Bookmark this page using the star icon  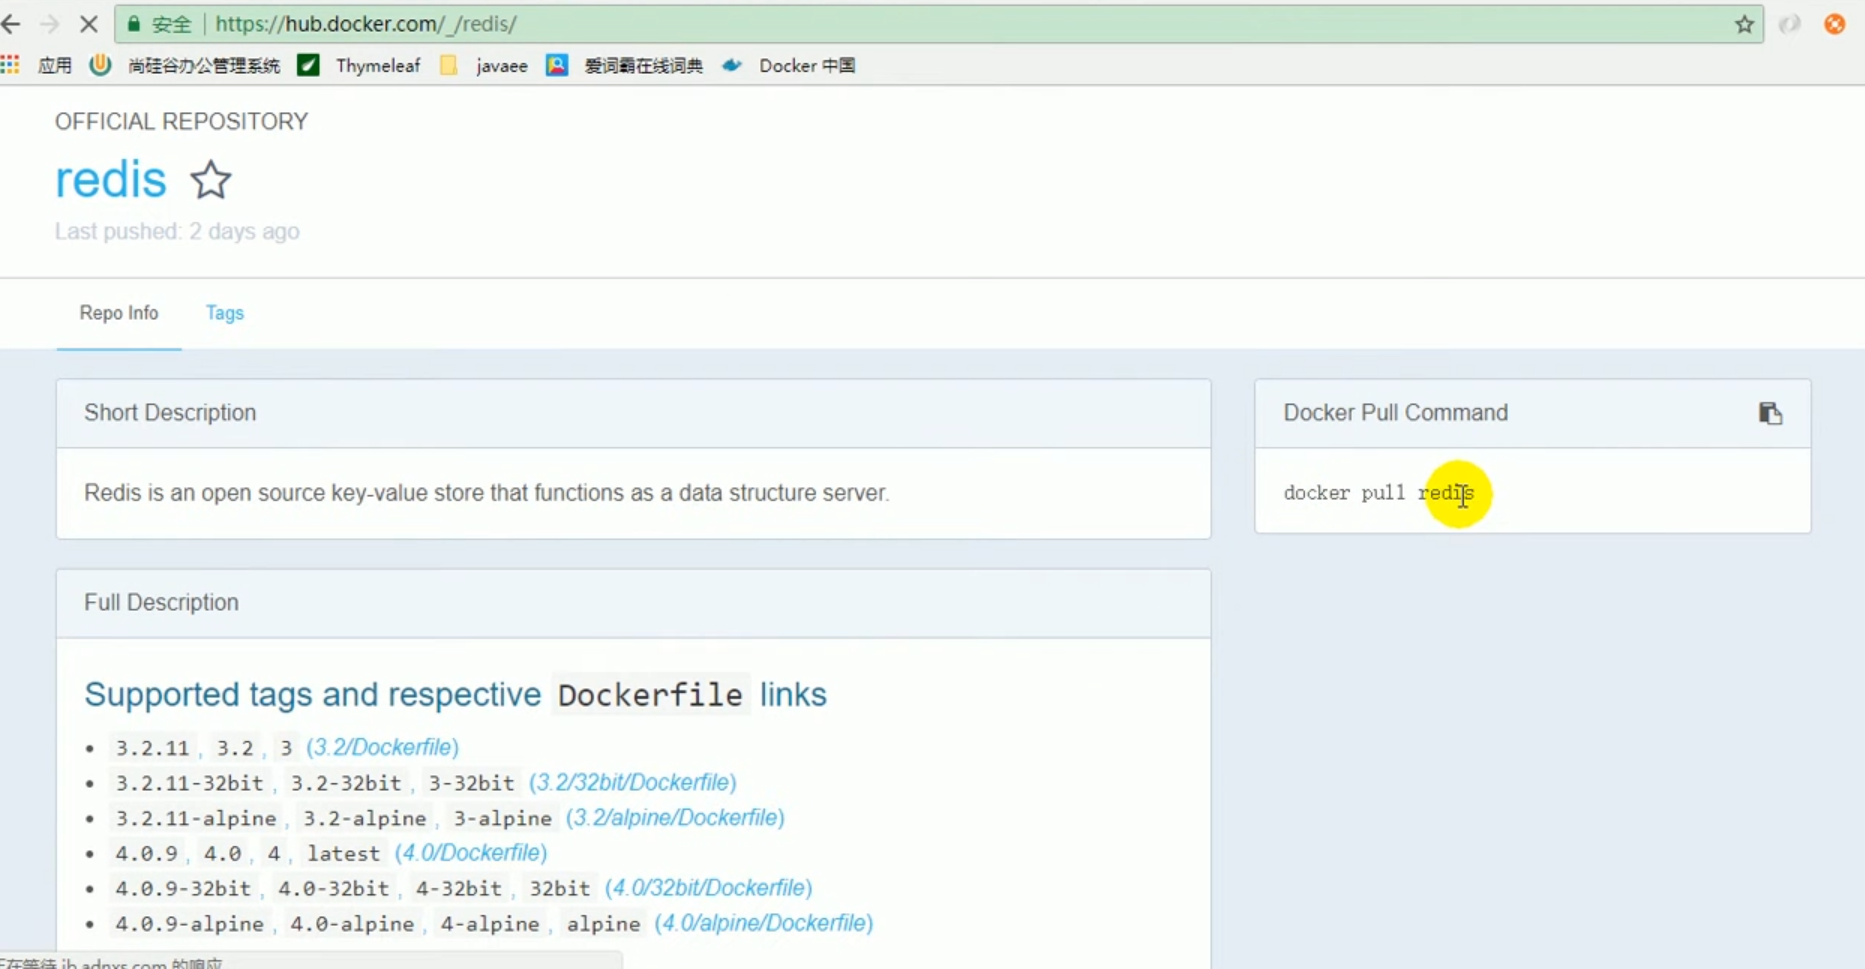(1743, 24)
